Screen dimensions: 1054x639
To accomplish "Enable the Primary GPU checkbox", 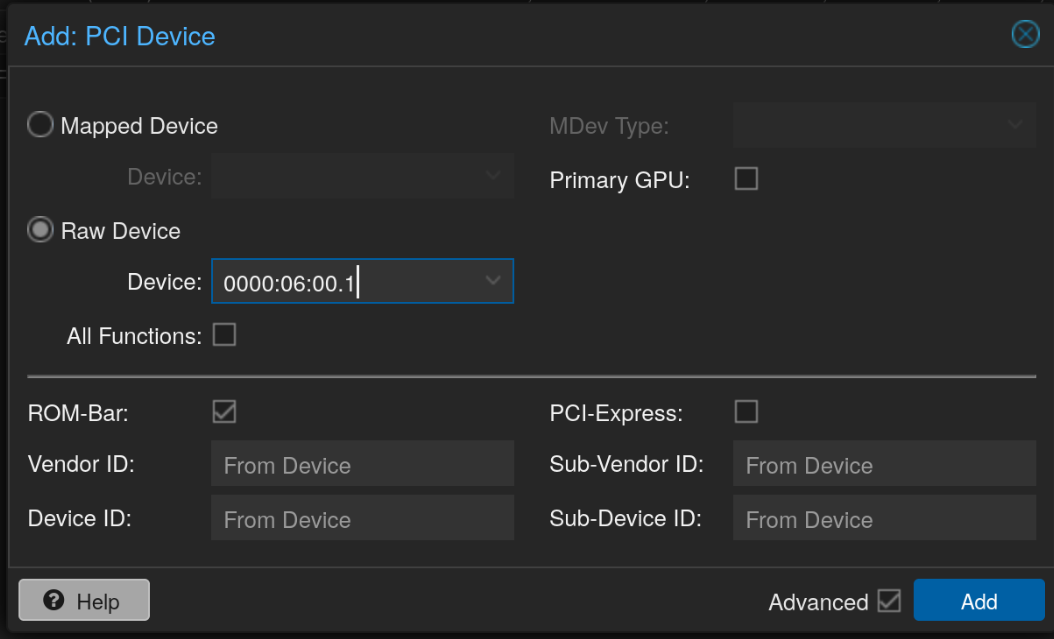I will [x=746, y=179].
